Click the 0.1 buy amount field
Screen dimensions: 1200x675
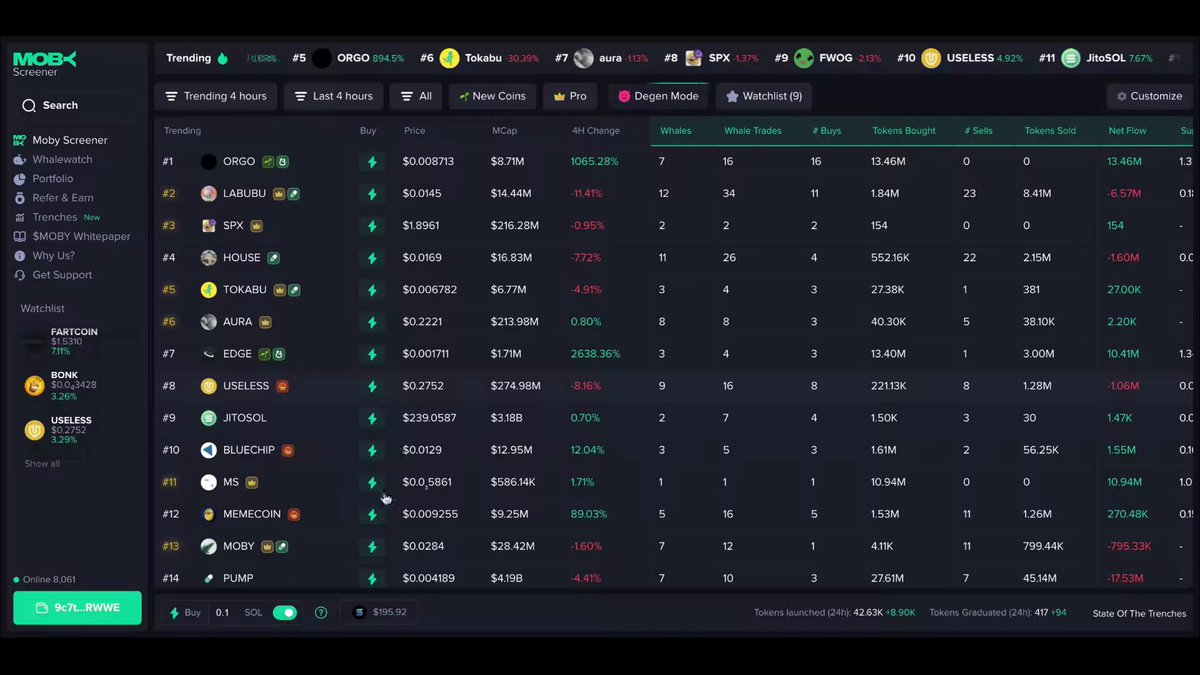[222, 613]
